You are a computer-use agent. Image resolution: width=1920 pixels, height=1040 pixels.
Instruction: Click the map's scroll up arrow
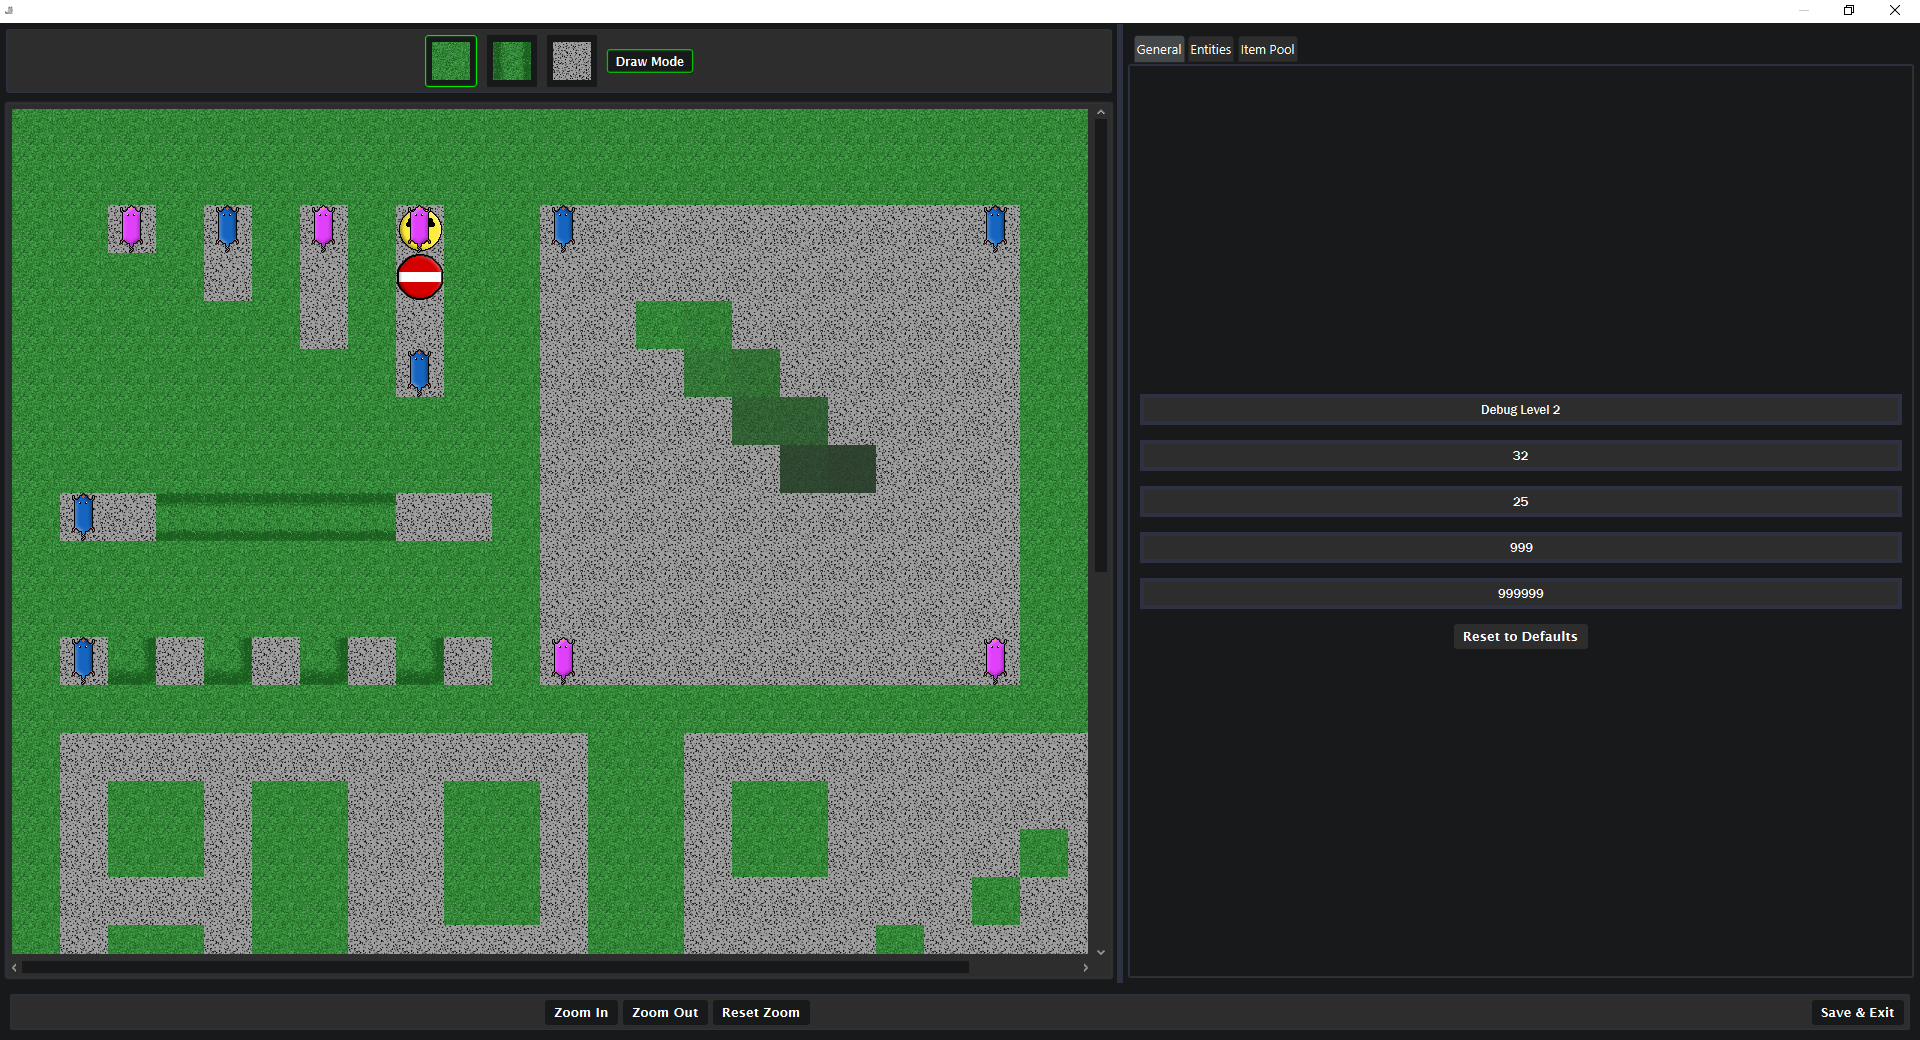tap(1101, 112)
